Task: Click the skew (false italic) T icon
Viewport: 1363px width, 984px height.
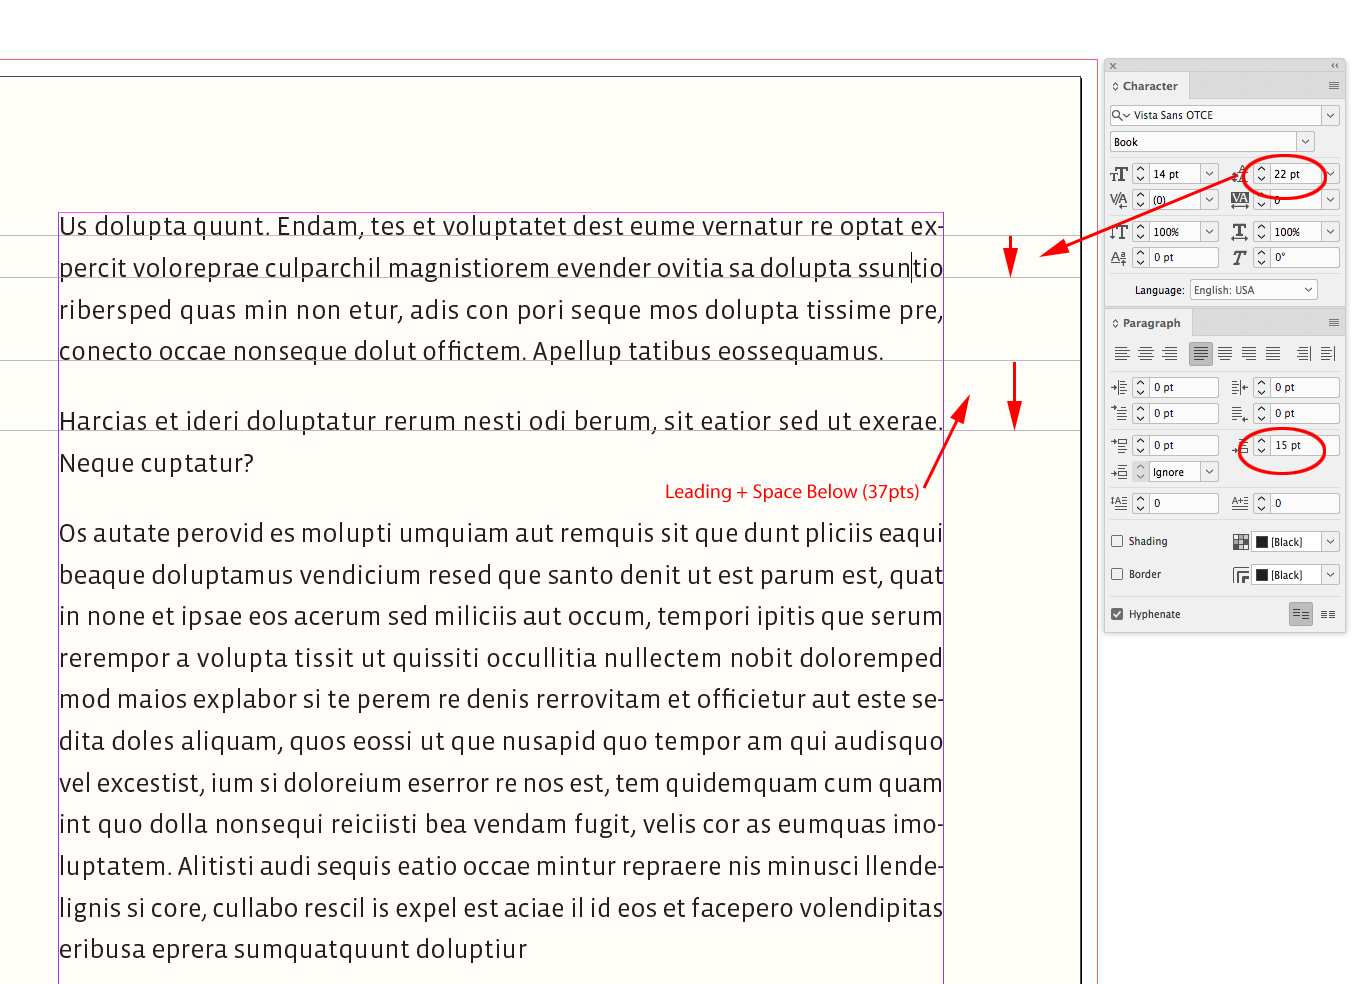Action: pos(1240,257)
